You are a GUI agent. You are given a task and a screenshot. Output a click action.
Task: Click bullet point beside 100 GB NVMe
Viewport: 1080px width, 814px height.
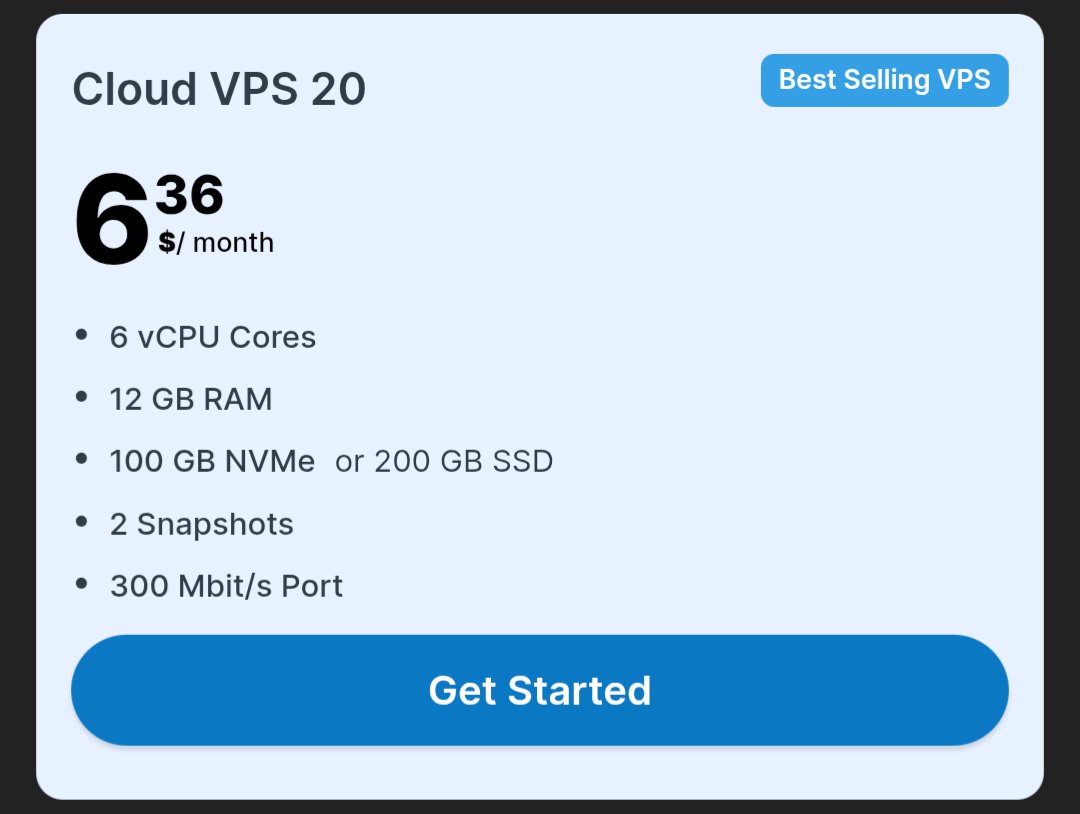[81, 459]
